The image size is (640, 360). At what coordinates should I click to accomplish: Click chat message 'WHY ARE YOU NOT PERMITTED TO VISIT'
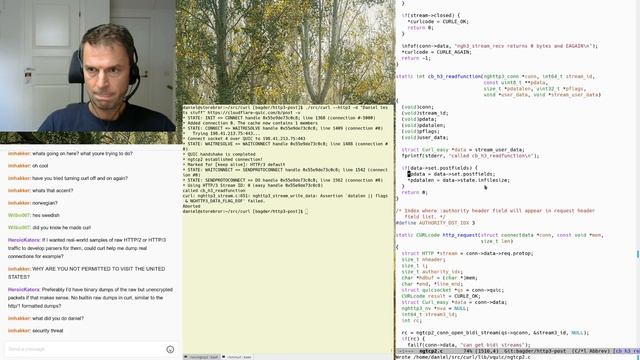pos(87,273)
